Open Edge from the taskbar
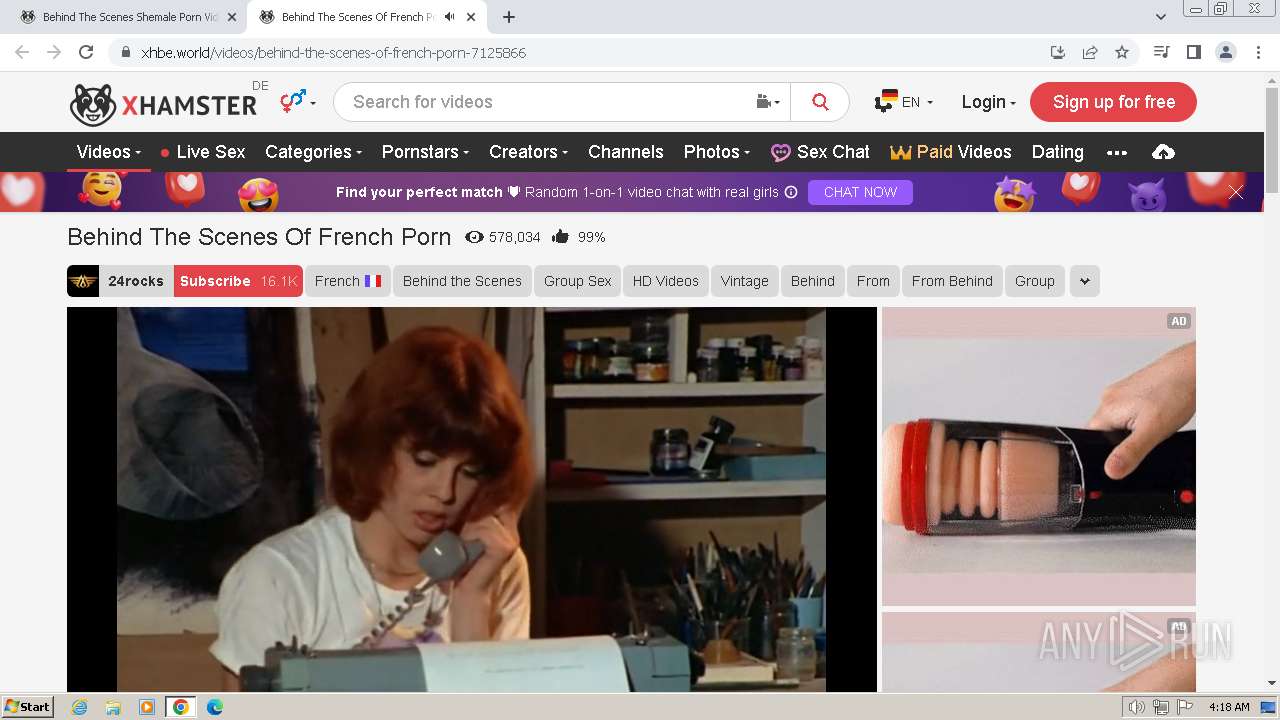Viewport: 1280px width, 720px height. (215, 707)
